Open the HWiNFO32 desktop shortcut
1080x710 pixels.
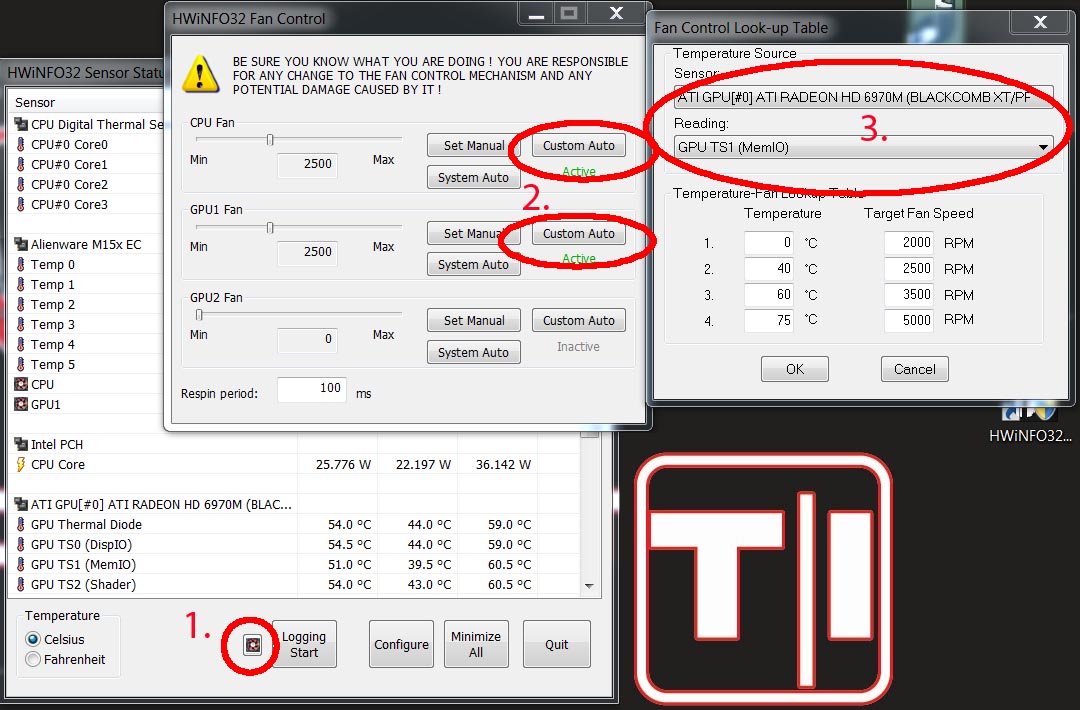[x=1030, y=424]
